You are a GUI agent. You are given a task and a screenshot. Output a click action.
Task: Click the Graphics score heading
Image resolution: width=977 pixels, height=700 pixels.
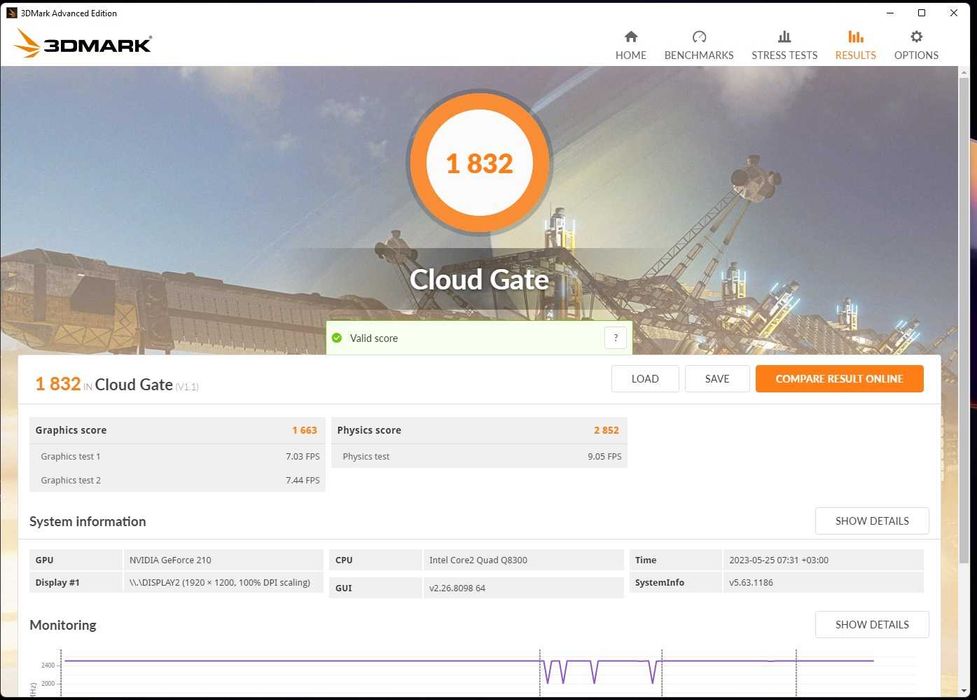[x=71, y=430]
